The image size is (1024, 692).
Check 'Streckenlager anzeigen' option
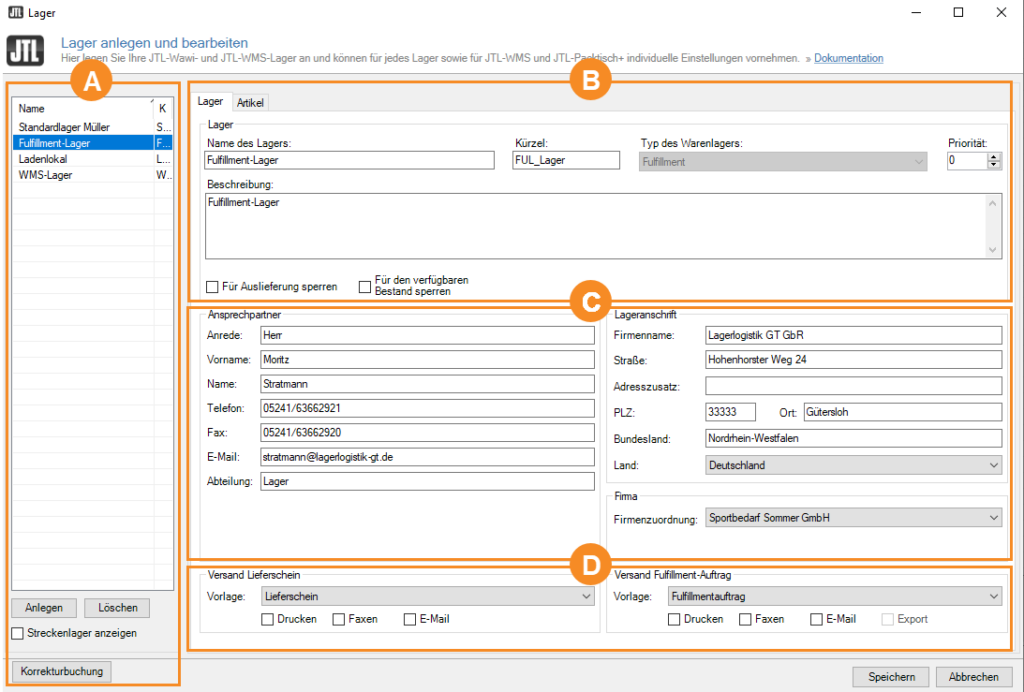tap(17, 633)
